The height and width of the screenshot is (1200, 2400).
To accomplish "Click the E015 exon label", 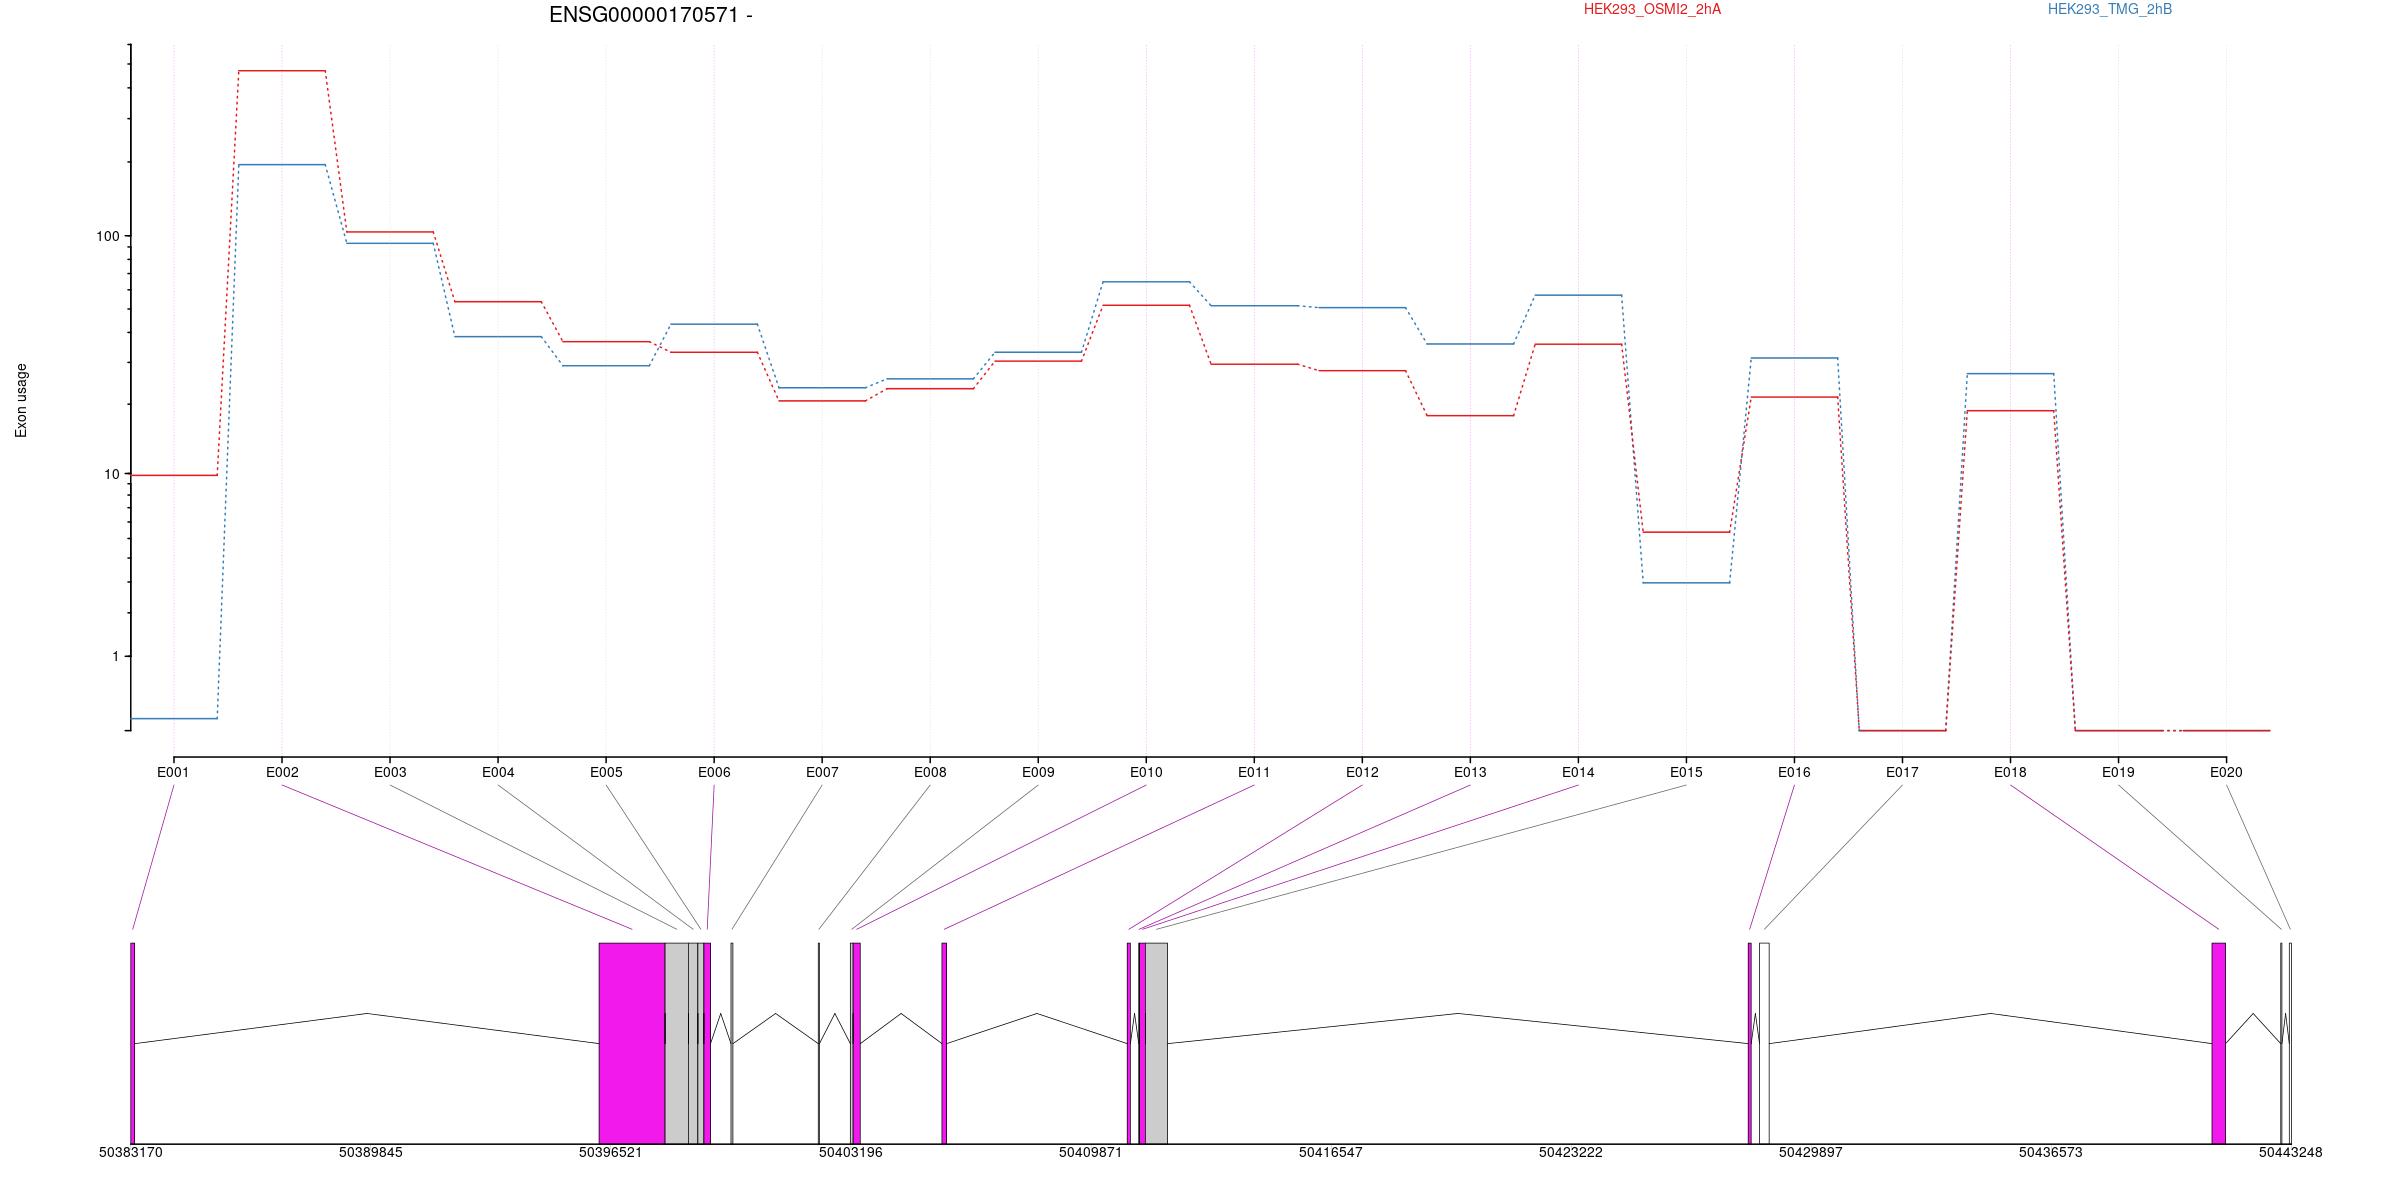I will (x=1686, y=772).
